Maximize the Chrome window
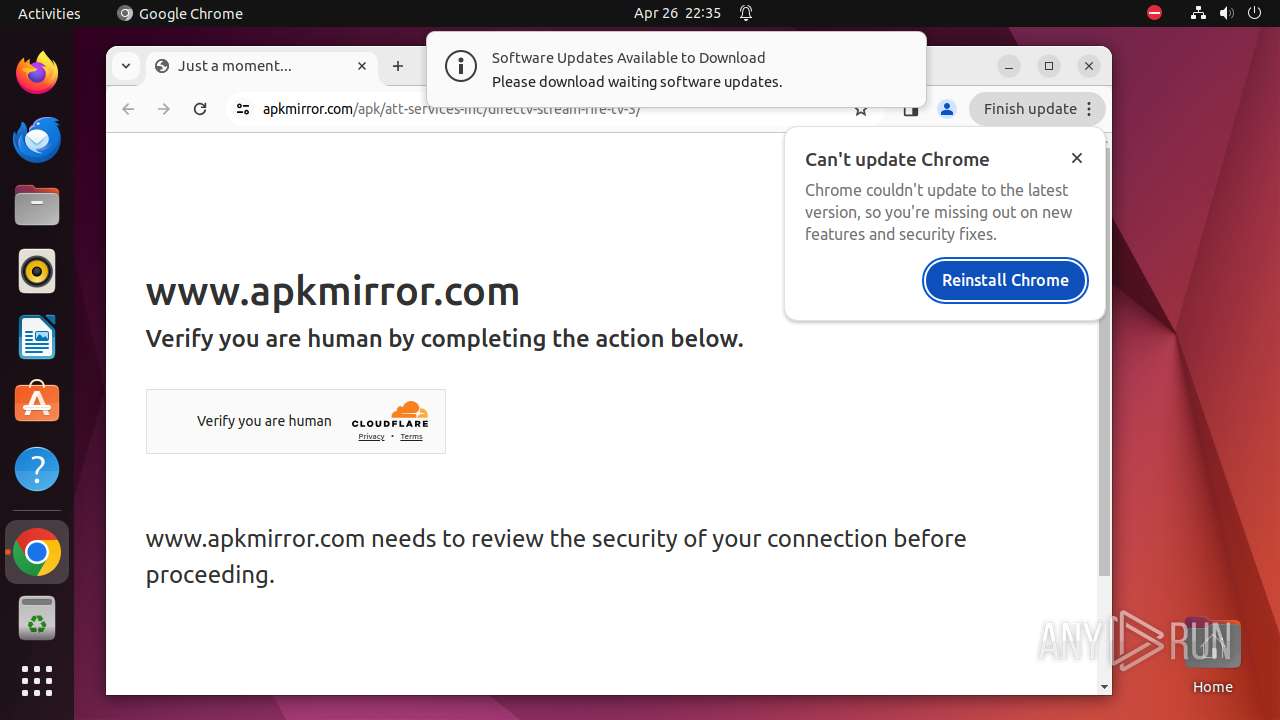This screenshot has width=1280, height=720. [1049, 66]
